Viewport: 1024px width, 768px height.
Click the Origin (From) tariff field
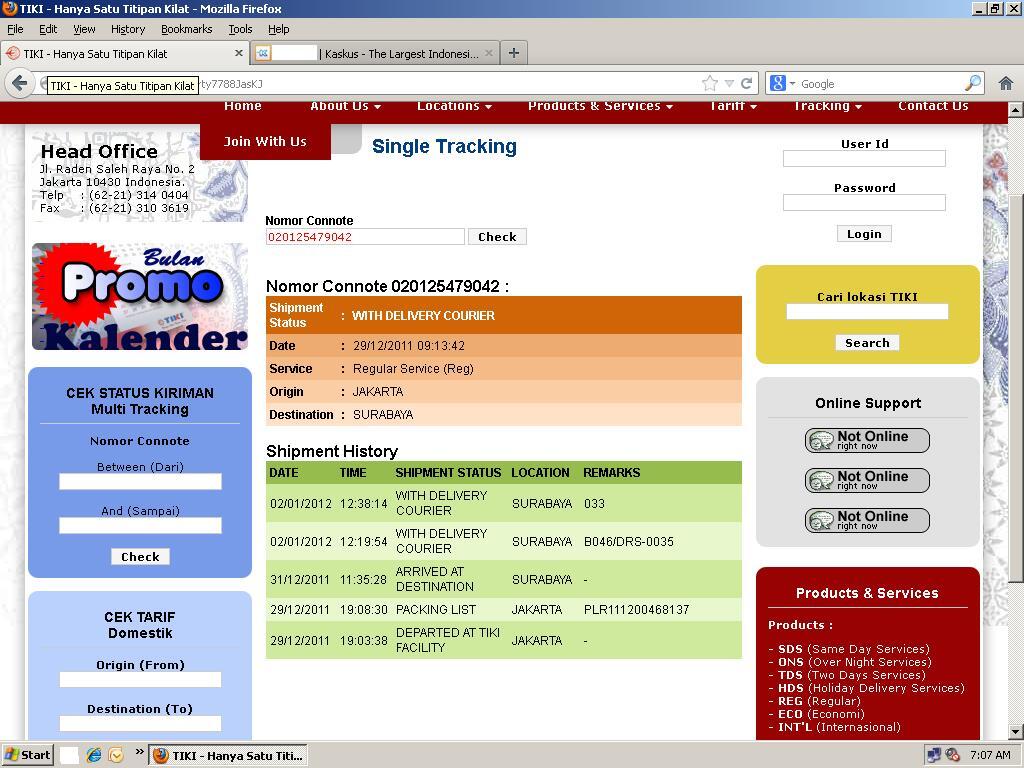click(x=140, y=679)
